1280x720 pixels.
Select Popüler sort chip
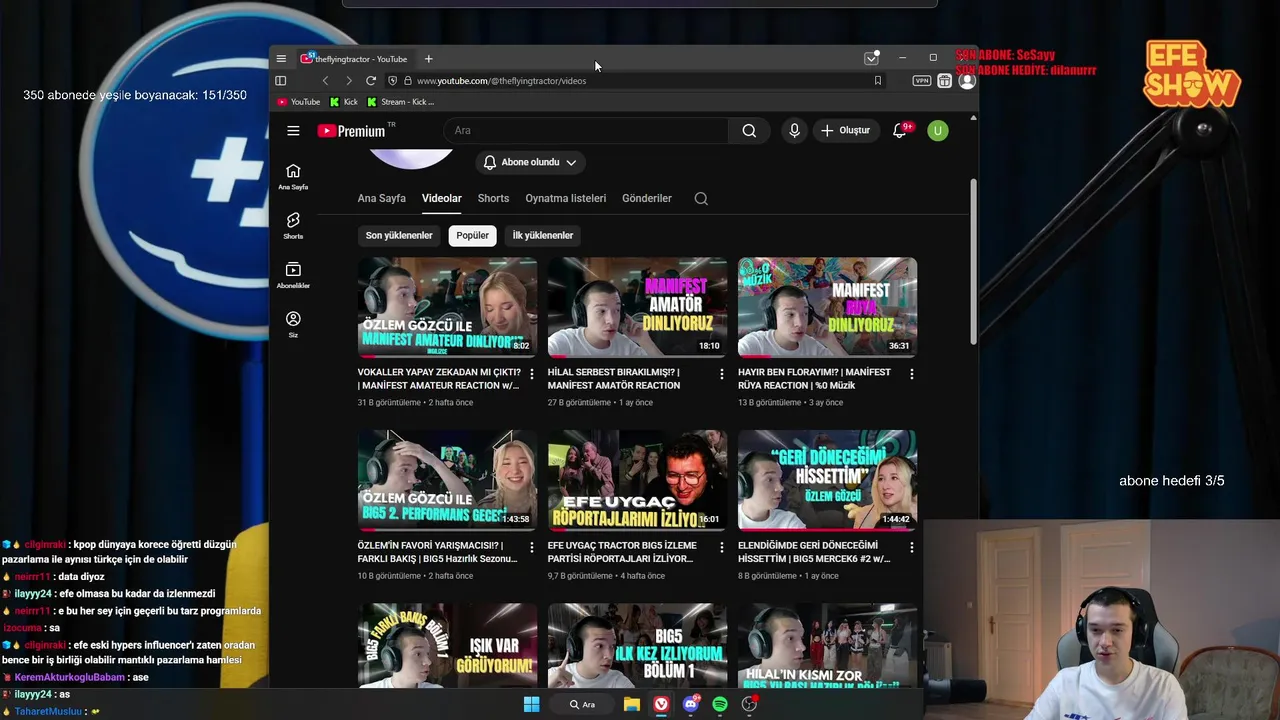pyautogui.click(x=472, y=236)
